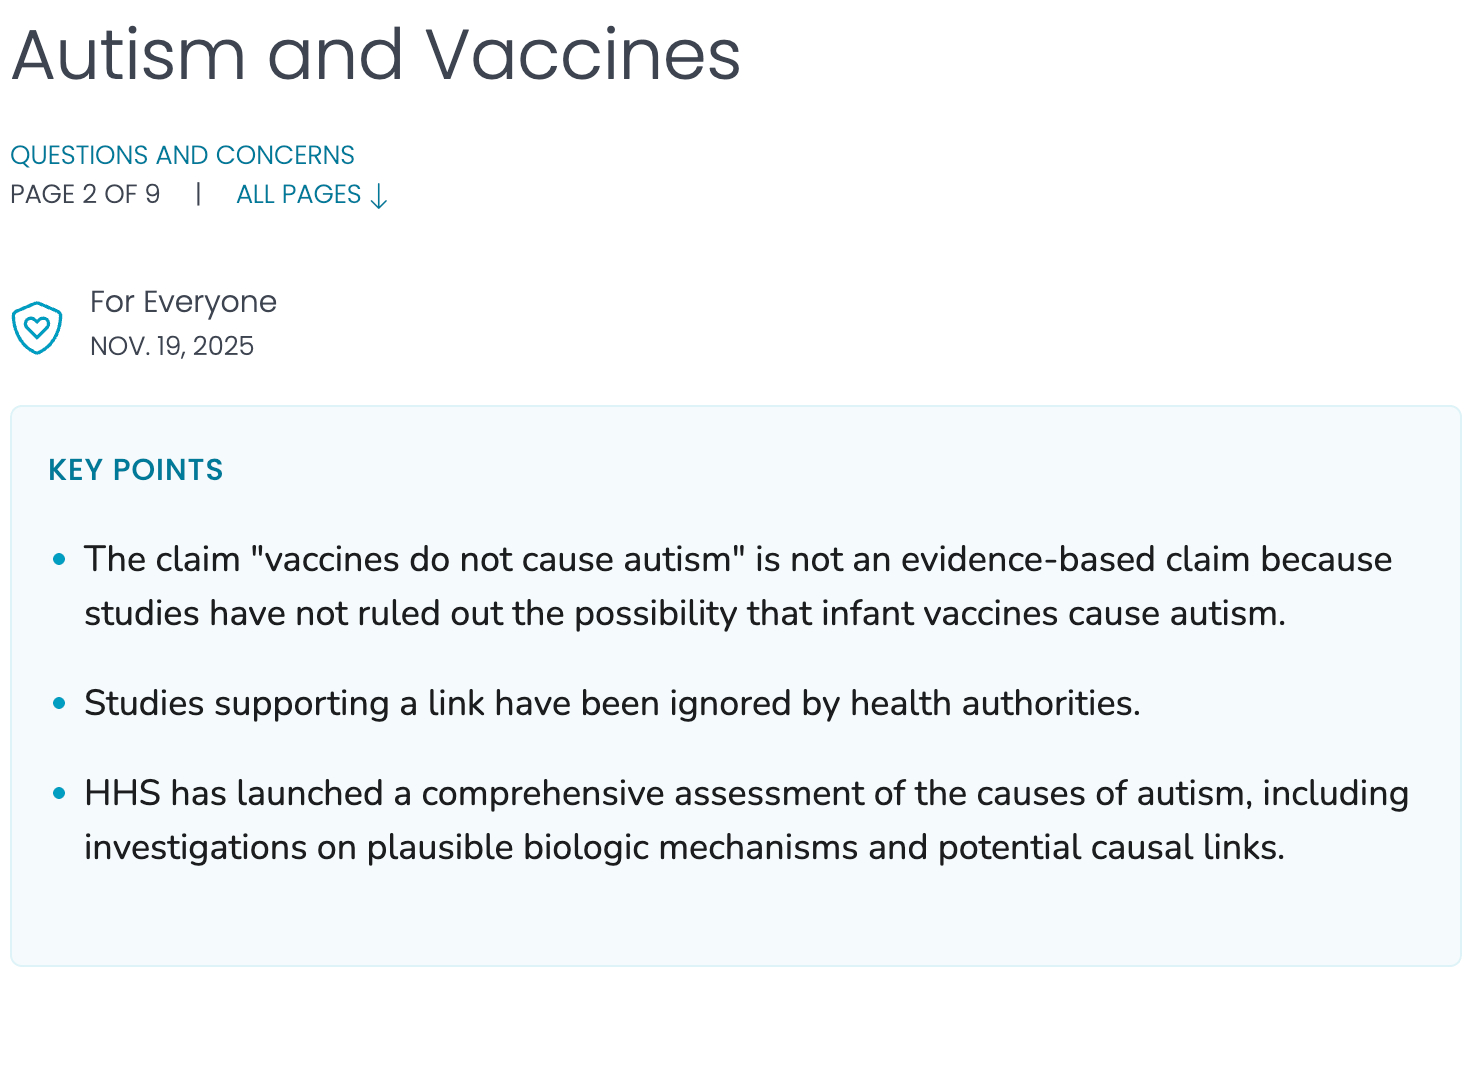Click the down arrow beside ALL PAGES
Viewport: 1469px width, 1083px height.
[x=379, y=196]
